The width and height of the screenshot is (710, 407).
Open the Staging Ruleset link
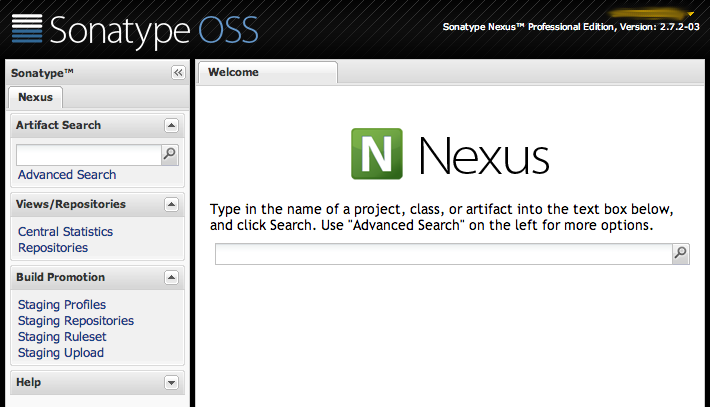[x=61, y=337]
